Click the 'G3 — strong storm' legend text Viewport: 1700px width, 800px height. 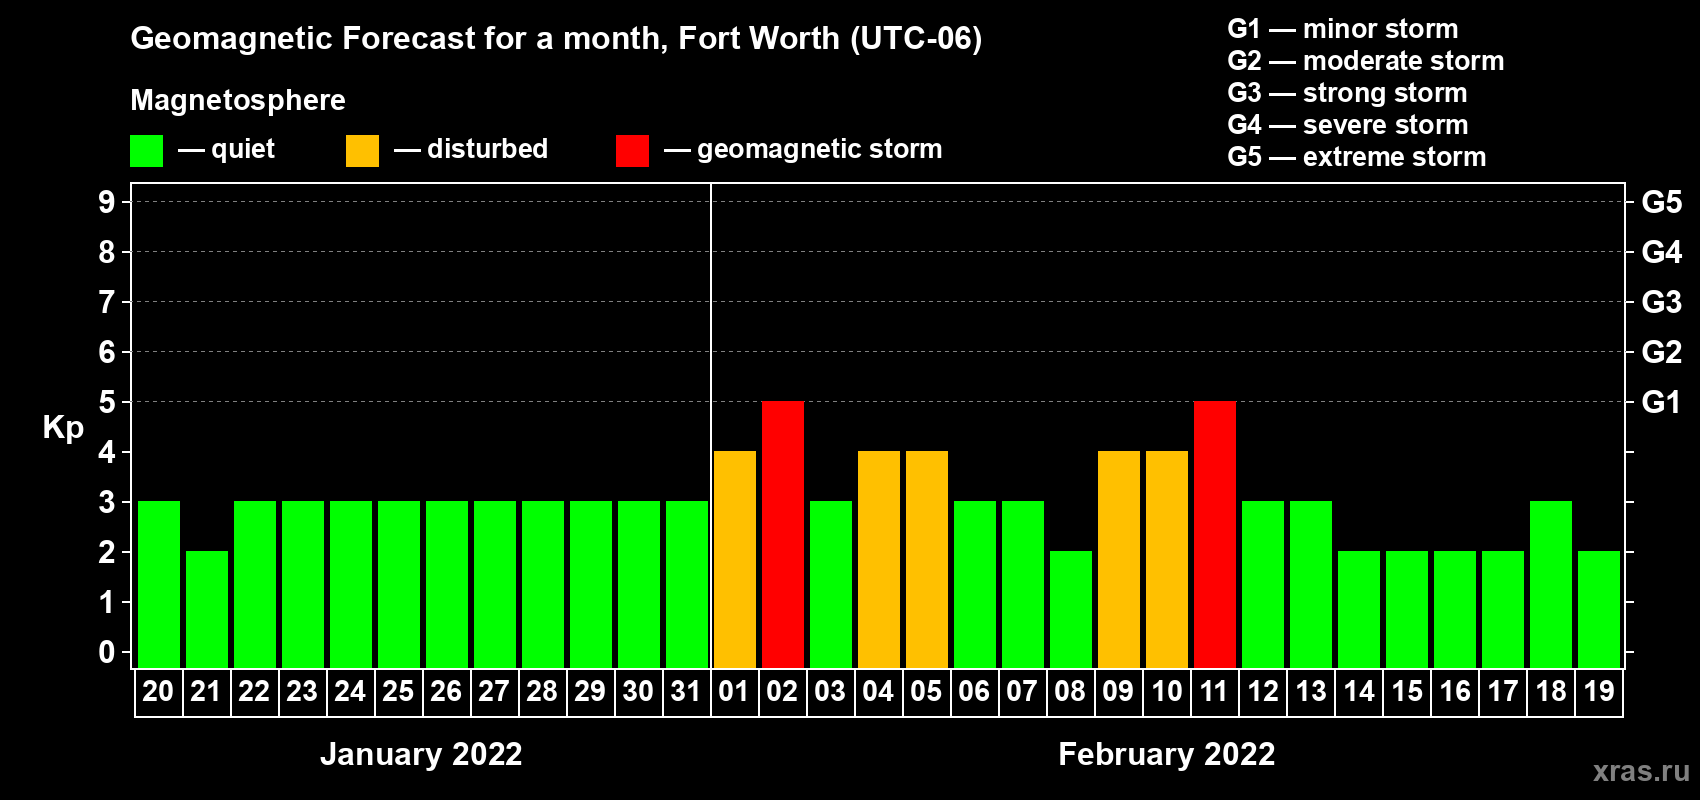click(x=1347, y=93)
